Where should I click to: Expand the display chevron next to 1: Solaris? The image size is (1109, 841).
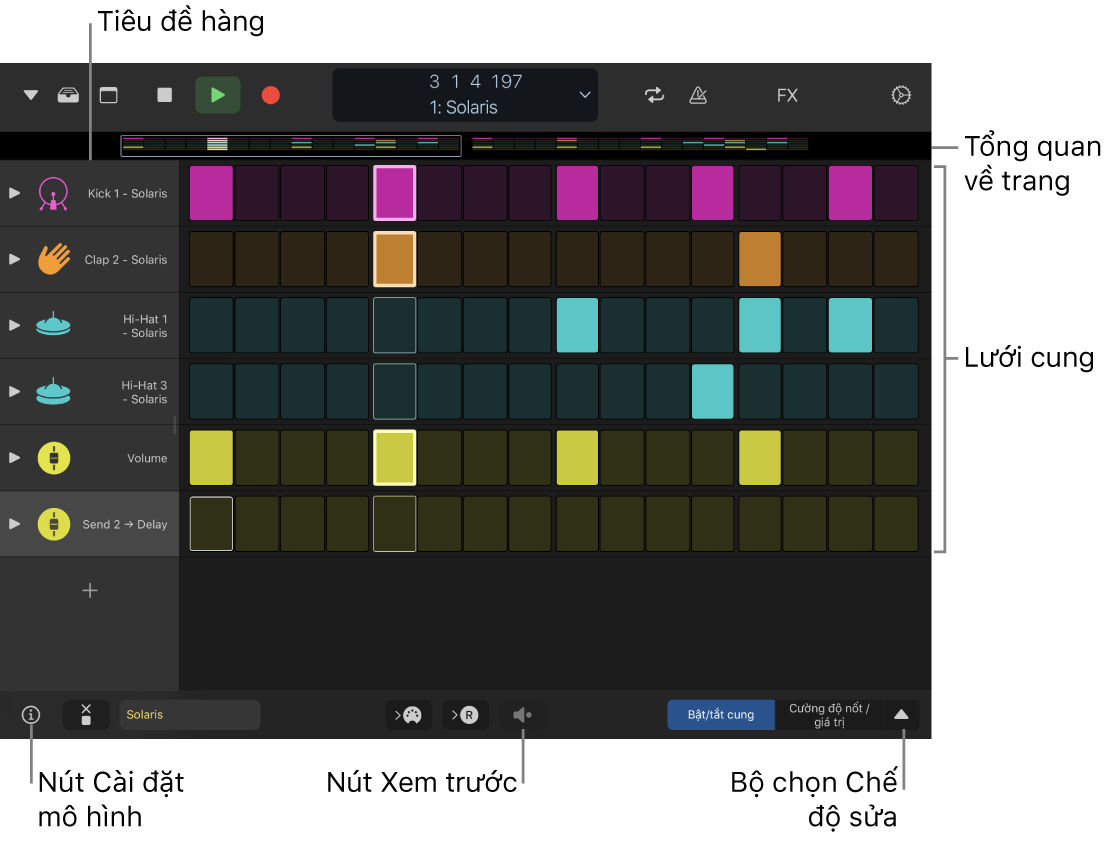click(x=585, y=95)
